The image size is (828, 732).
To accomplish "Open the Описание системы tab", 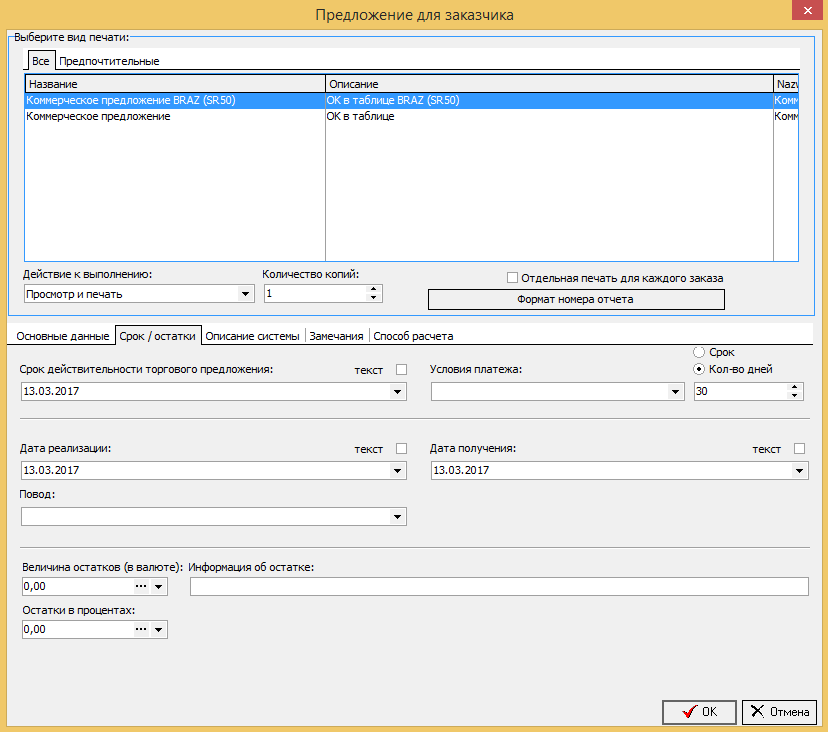I will click(252, 336).
